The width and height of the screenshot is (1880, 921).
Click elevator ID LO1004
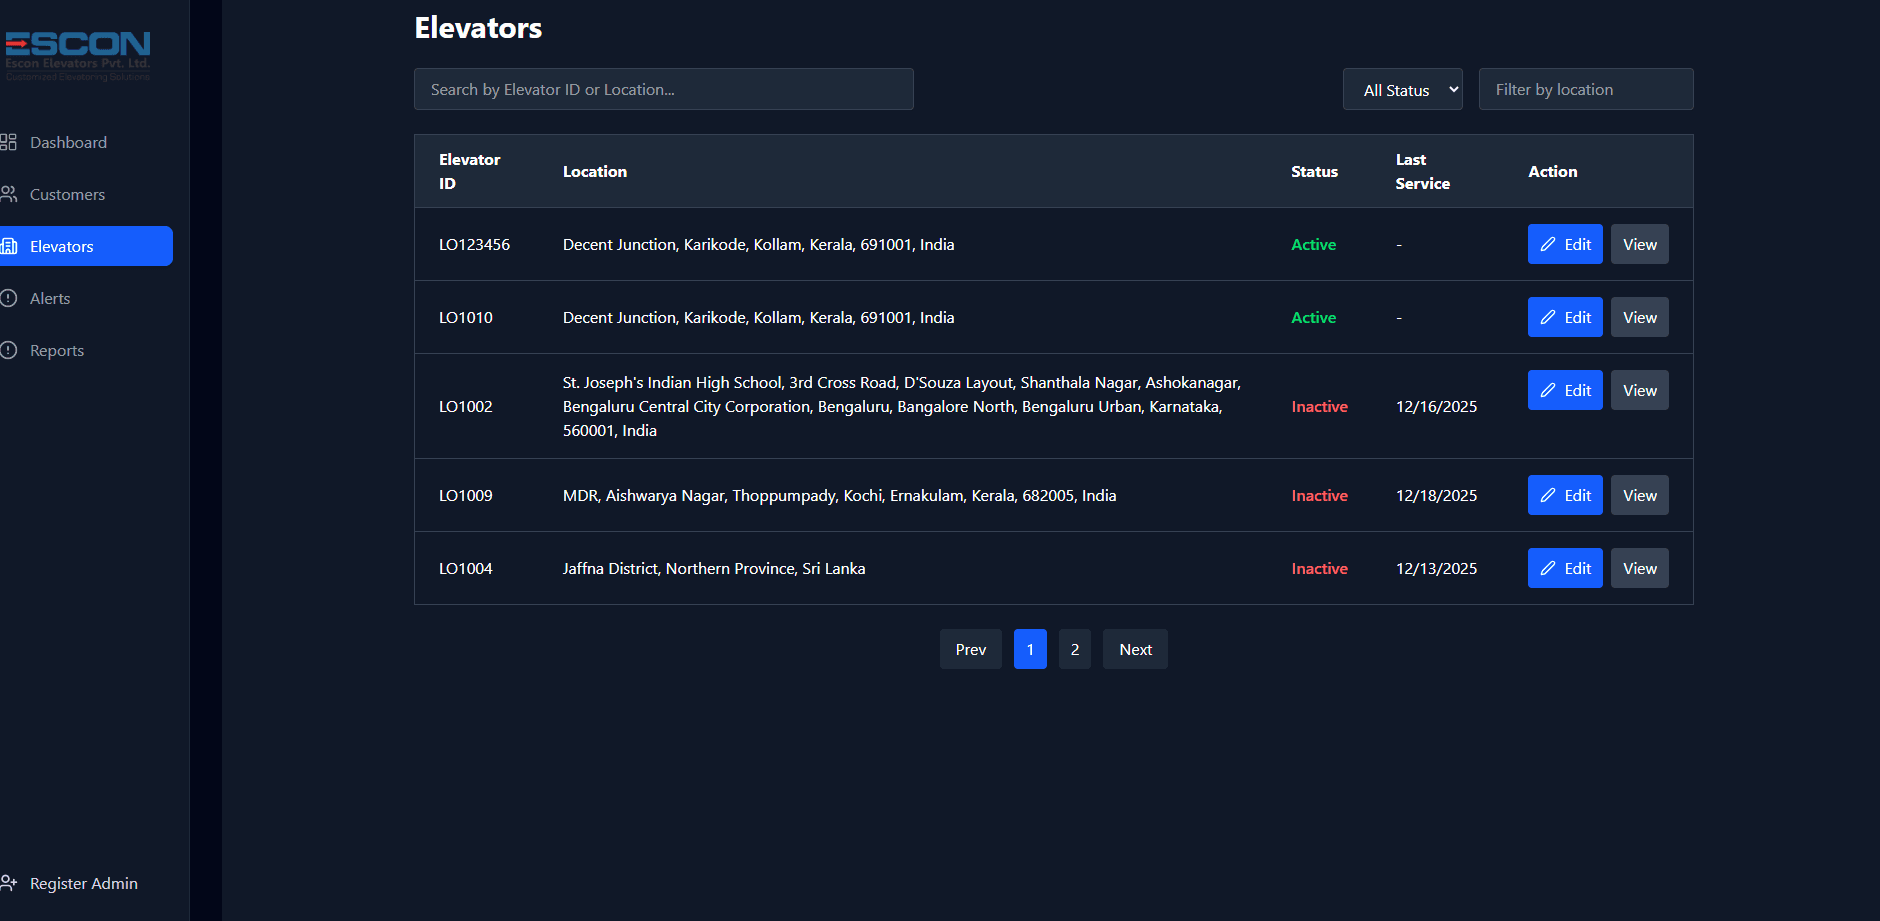(466, 568)
